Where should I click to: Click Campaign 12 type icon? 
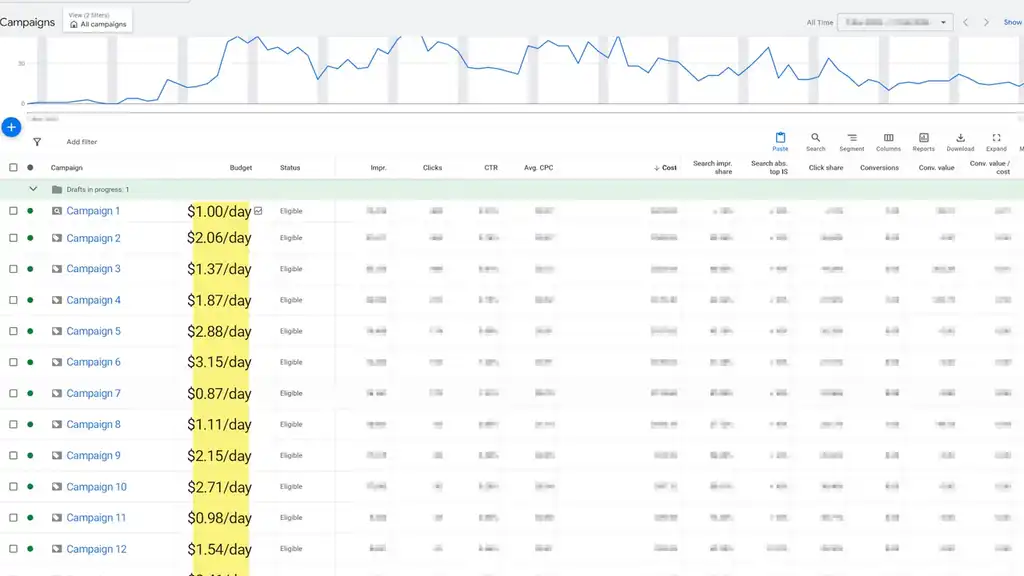click(x=57, y=549)
